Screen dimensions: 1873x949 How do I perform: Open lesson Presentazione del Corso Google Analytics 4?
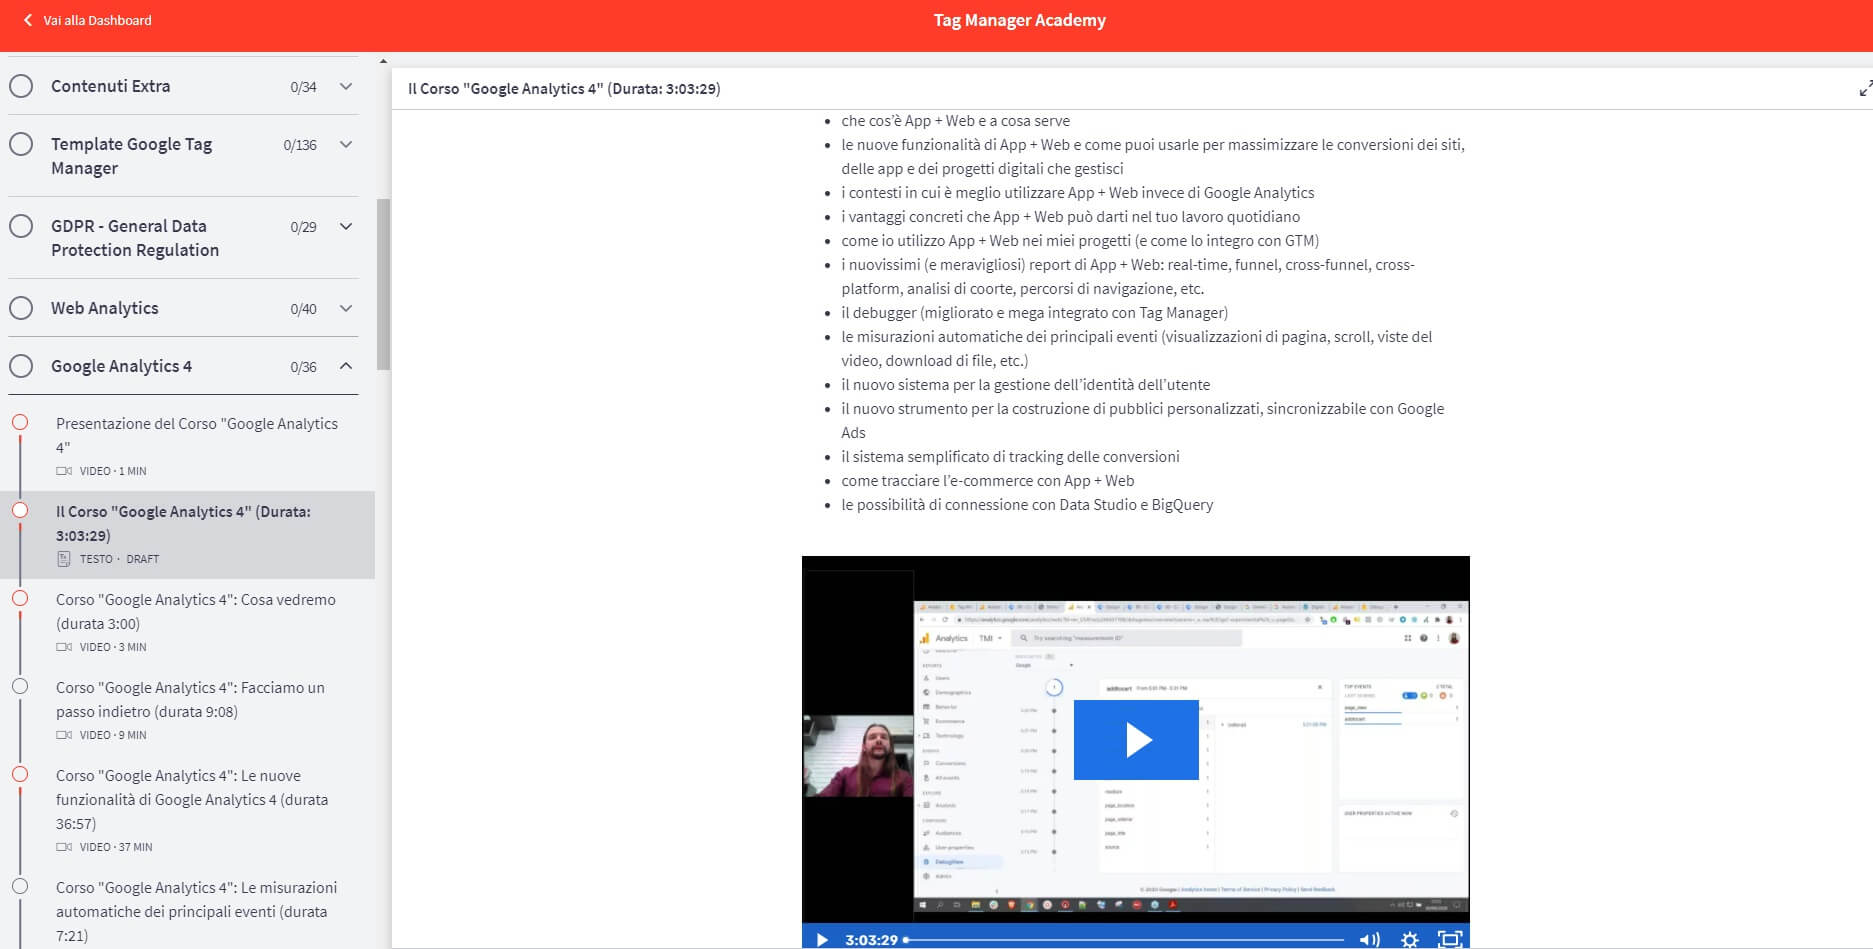(197, 435)
